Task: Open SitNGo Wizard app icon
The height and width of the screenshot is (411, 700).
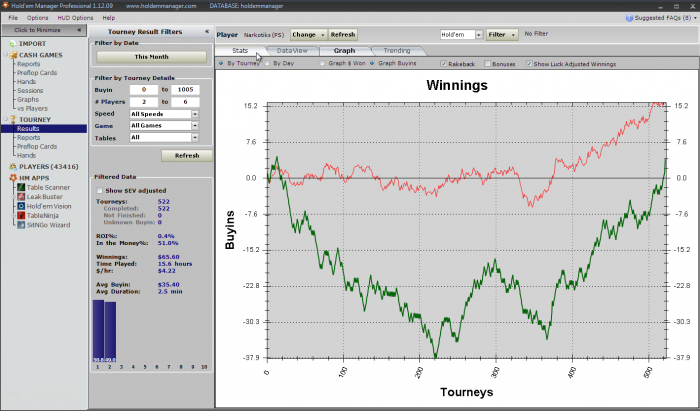Action: point(21,225)
